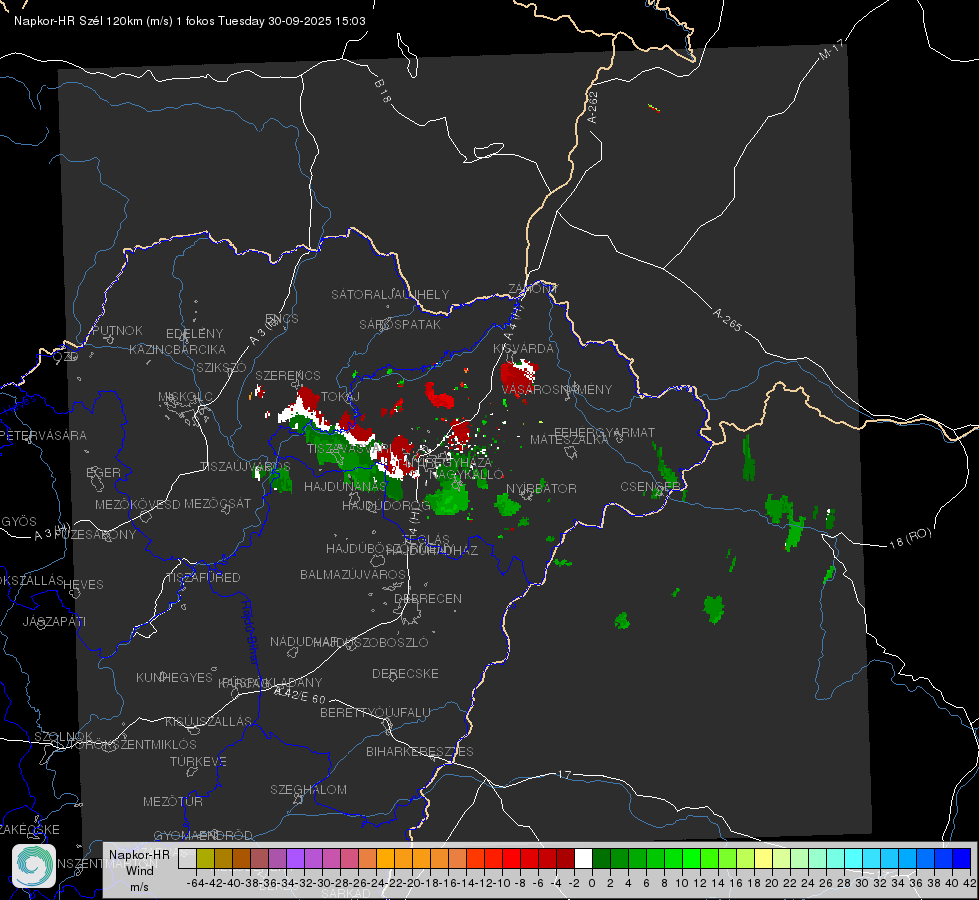Click the city label 'EGER'
The width and height of the screenshot is (979, 900).
[103, 472]
